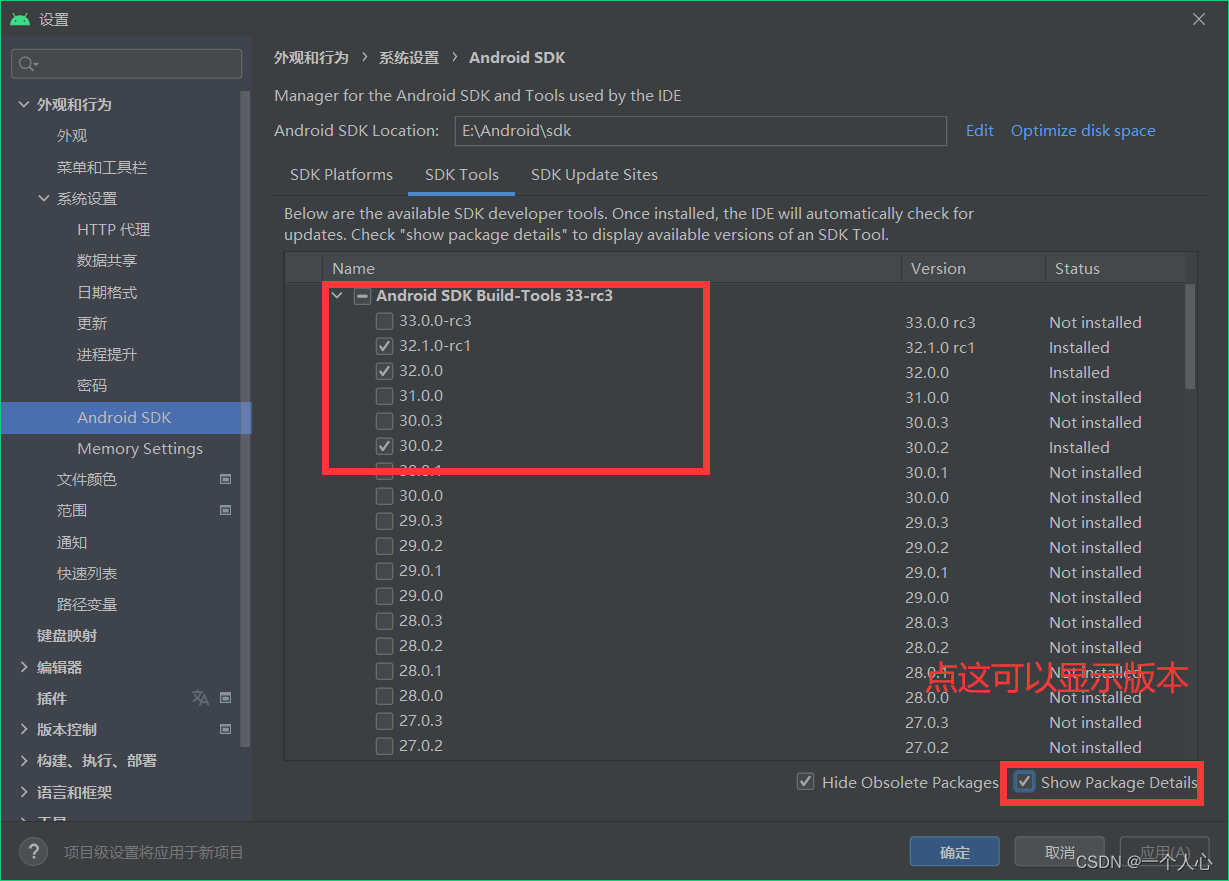This screenshot has width=1229, height=881.
Task: Check the 29.0.3 build tools checkbox
Action: point(384,521)
